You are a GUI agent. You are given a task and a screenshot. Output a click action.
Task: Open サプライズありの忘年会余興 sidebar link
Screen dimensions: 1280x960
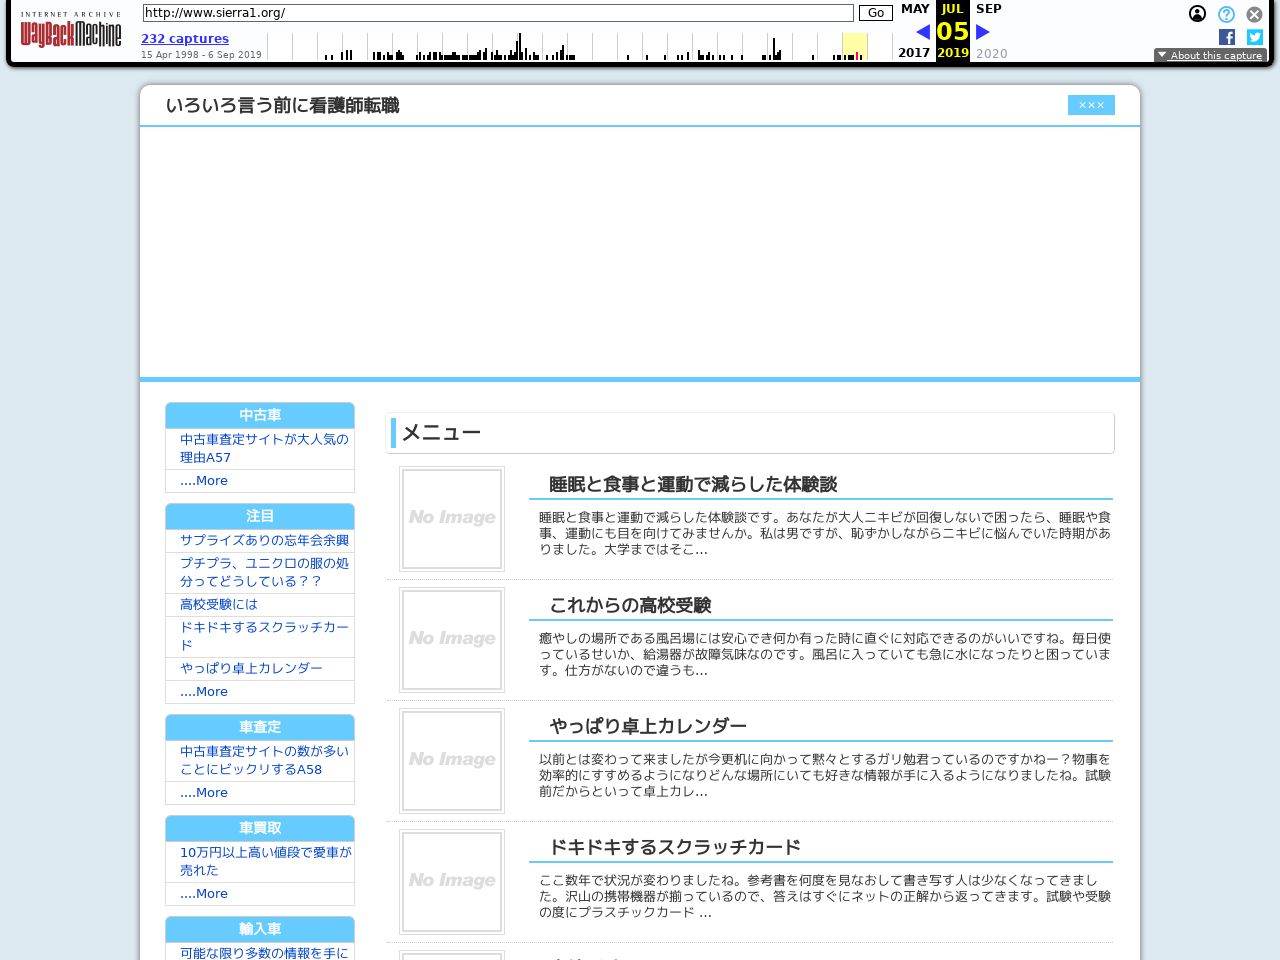264,540
